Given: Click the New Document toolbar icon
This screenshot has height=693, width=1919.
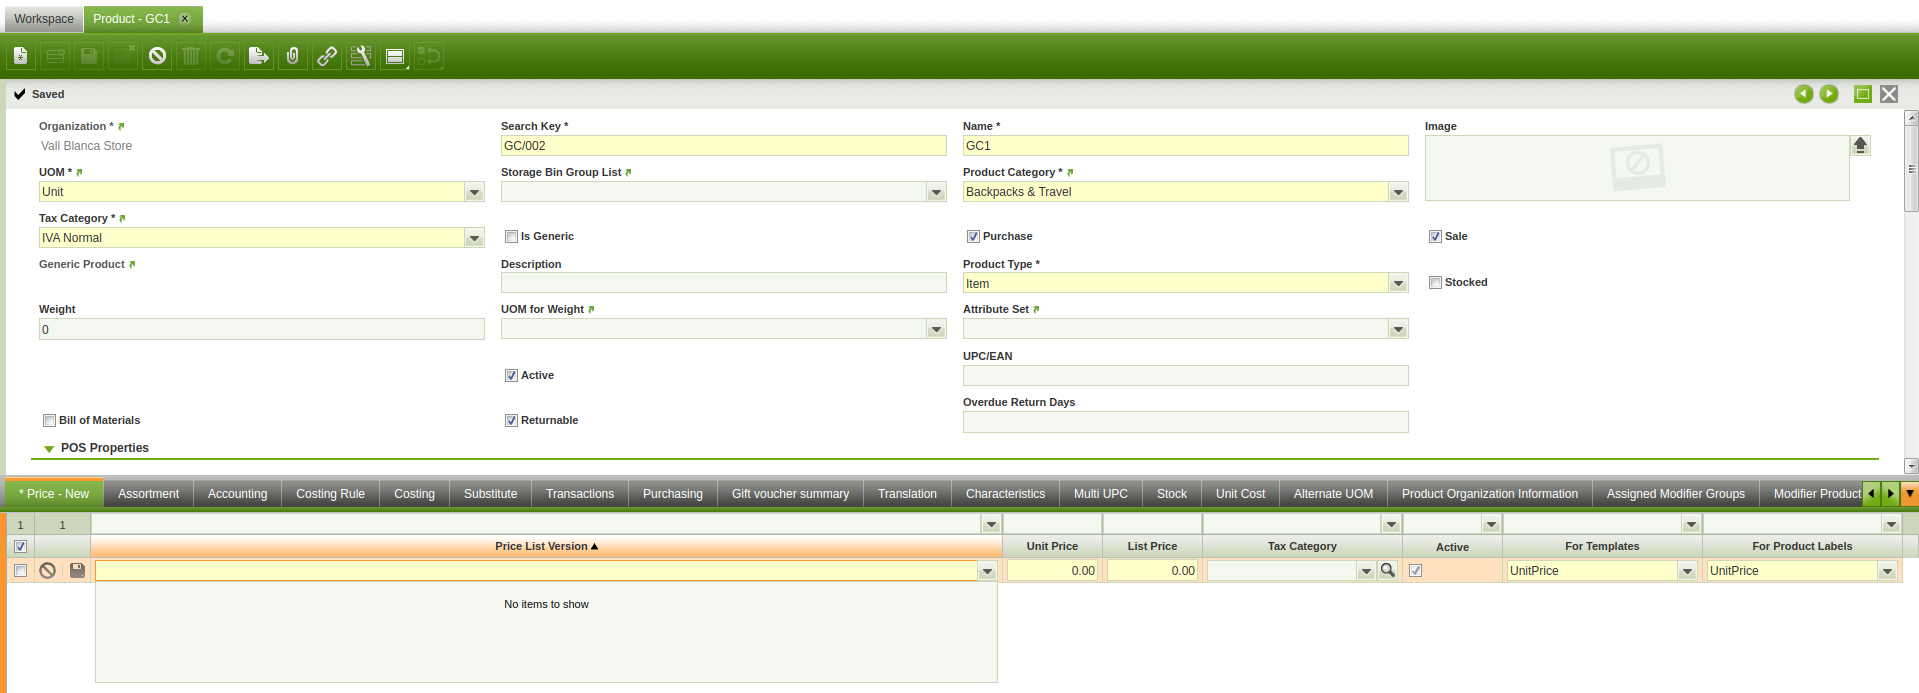Looking at the screenshot, I should point(20,57).
